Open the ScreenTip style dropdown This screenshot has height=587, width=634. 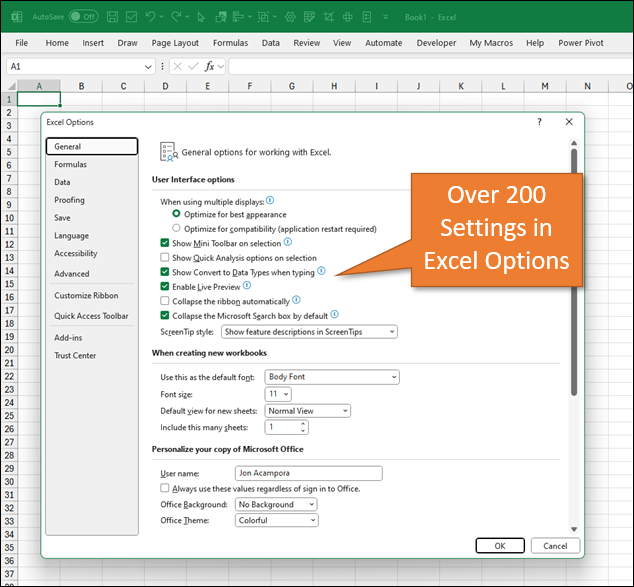click(x=309, y=331)
